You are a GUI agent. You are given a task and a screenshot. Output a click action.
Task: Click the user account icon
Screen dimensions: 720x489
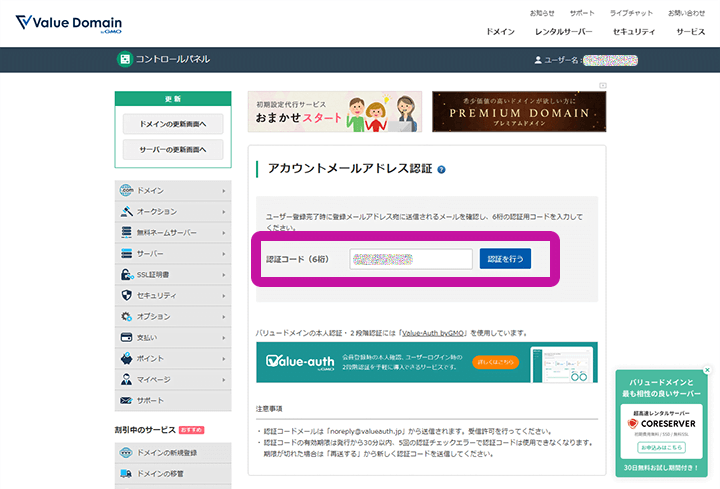[x=538, y=60]
